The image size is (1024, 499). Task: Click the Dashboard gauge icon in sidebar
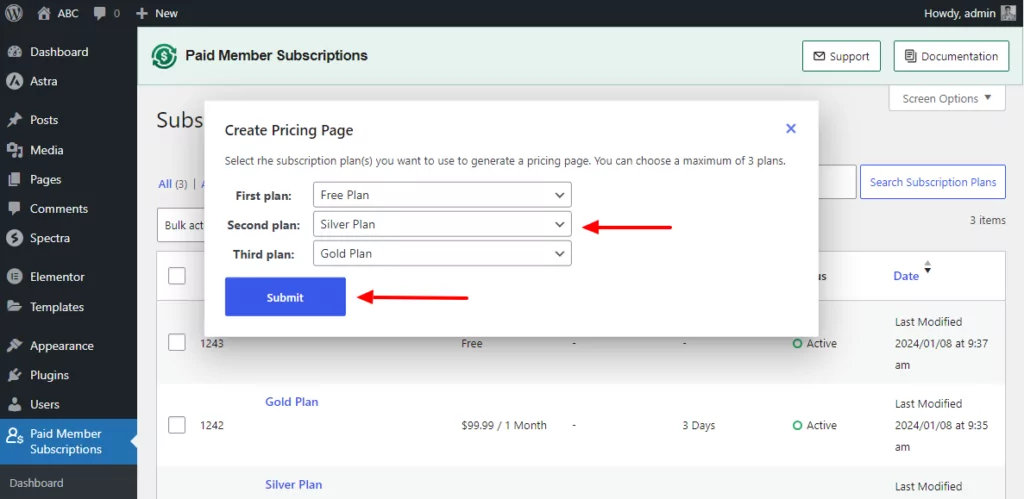[14, 52]
